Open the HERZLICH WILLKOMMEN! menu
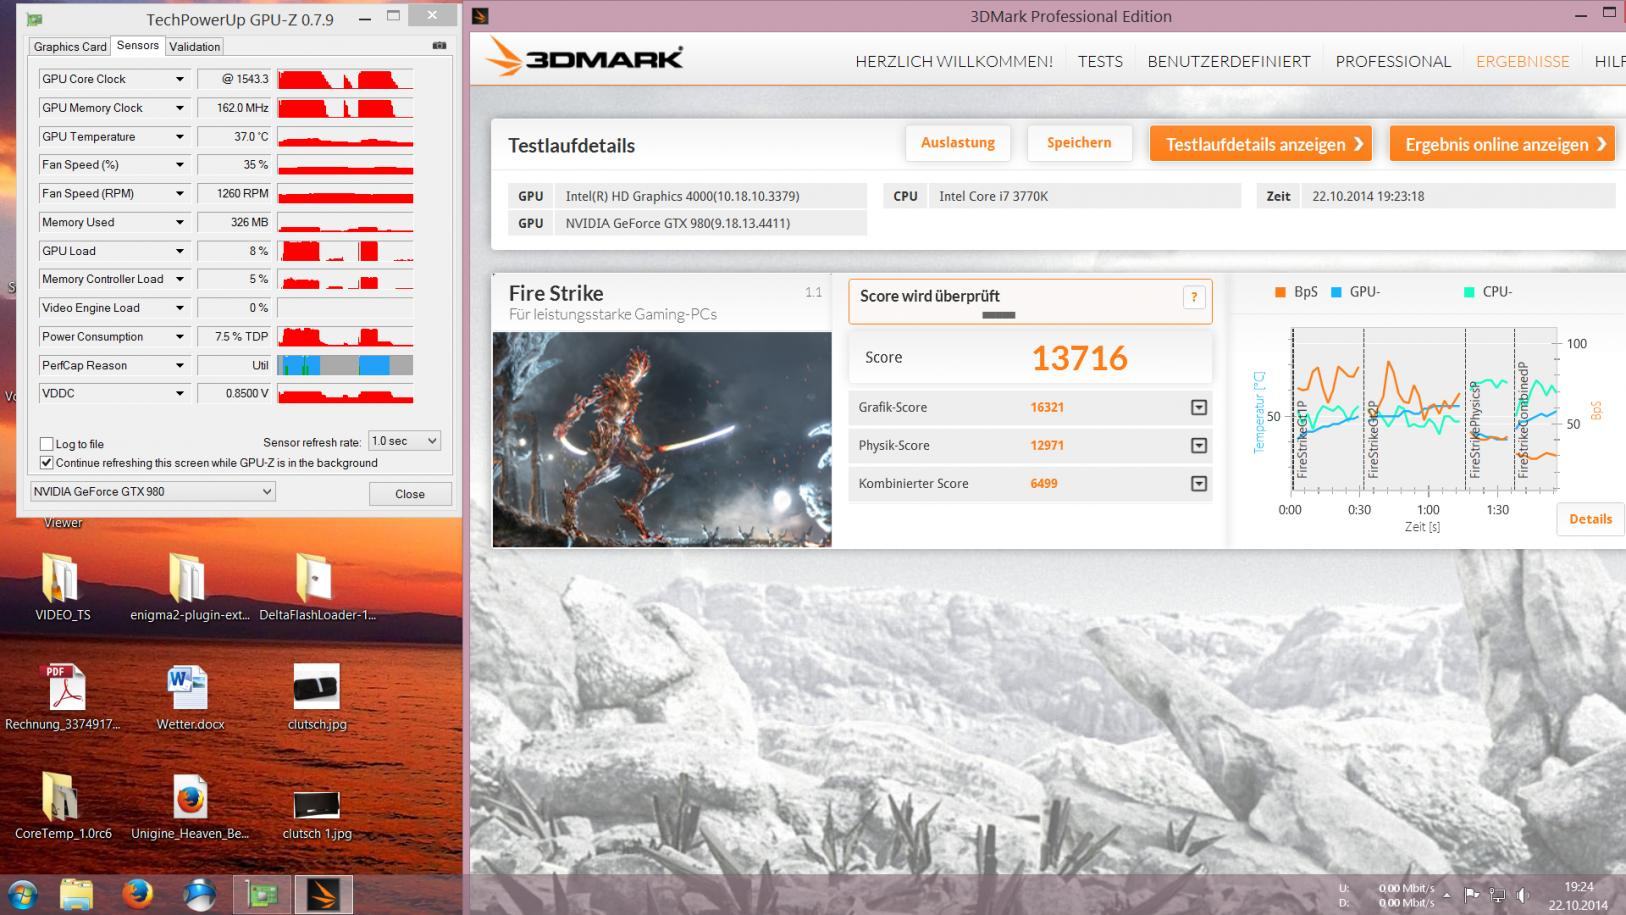 pos(954,62)
